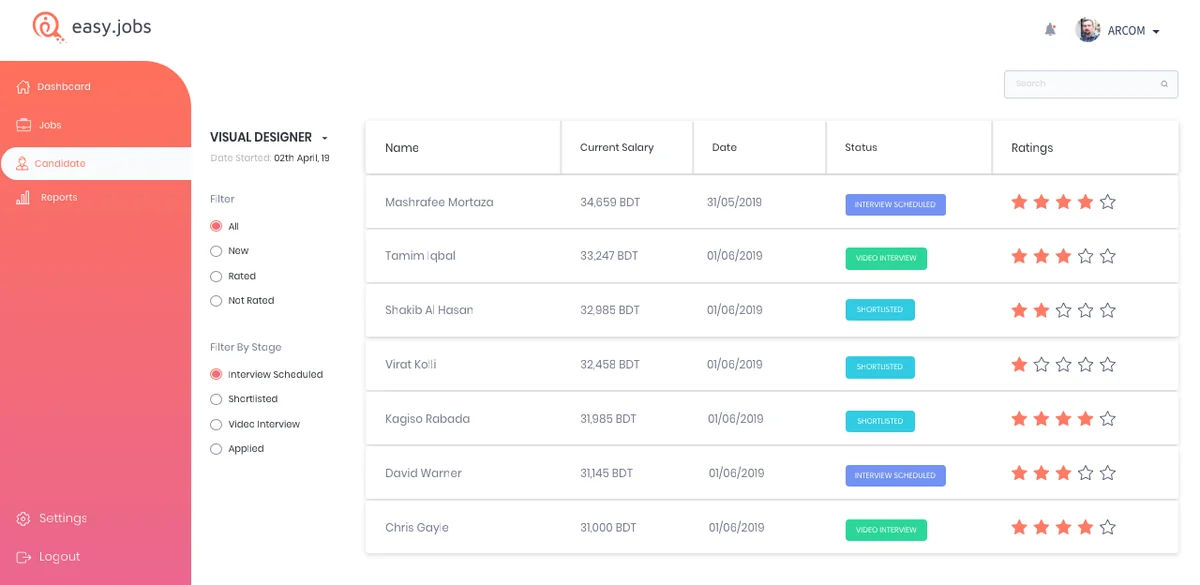The image size is (1200, 585).
Task: Click the ARCOM profile avatar
Action: 1088,30
